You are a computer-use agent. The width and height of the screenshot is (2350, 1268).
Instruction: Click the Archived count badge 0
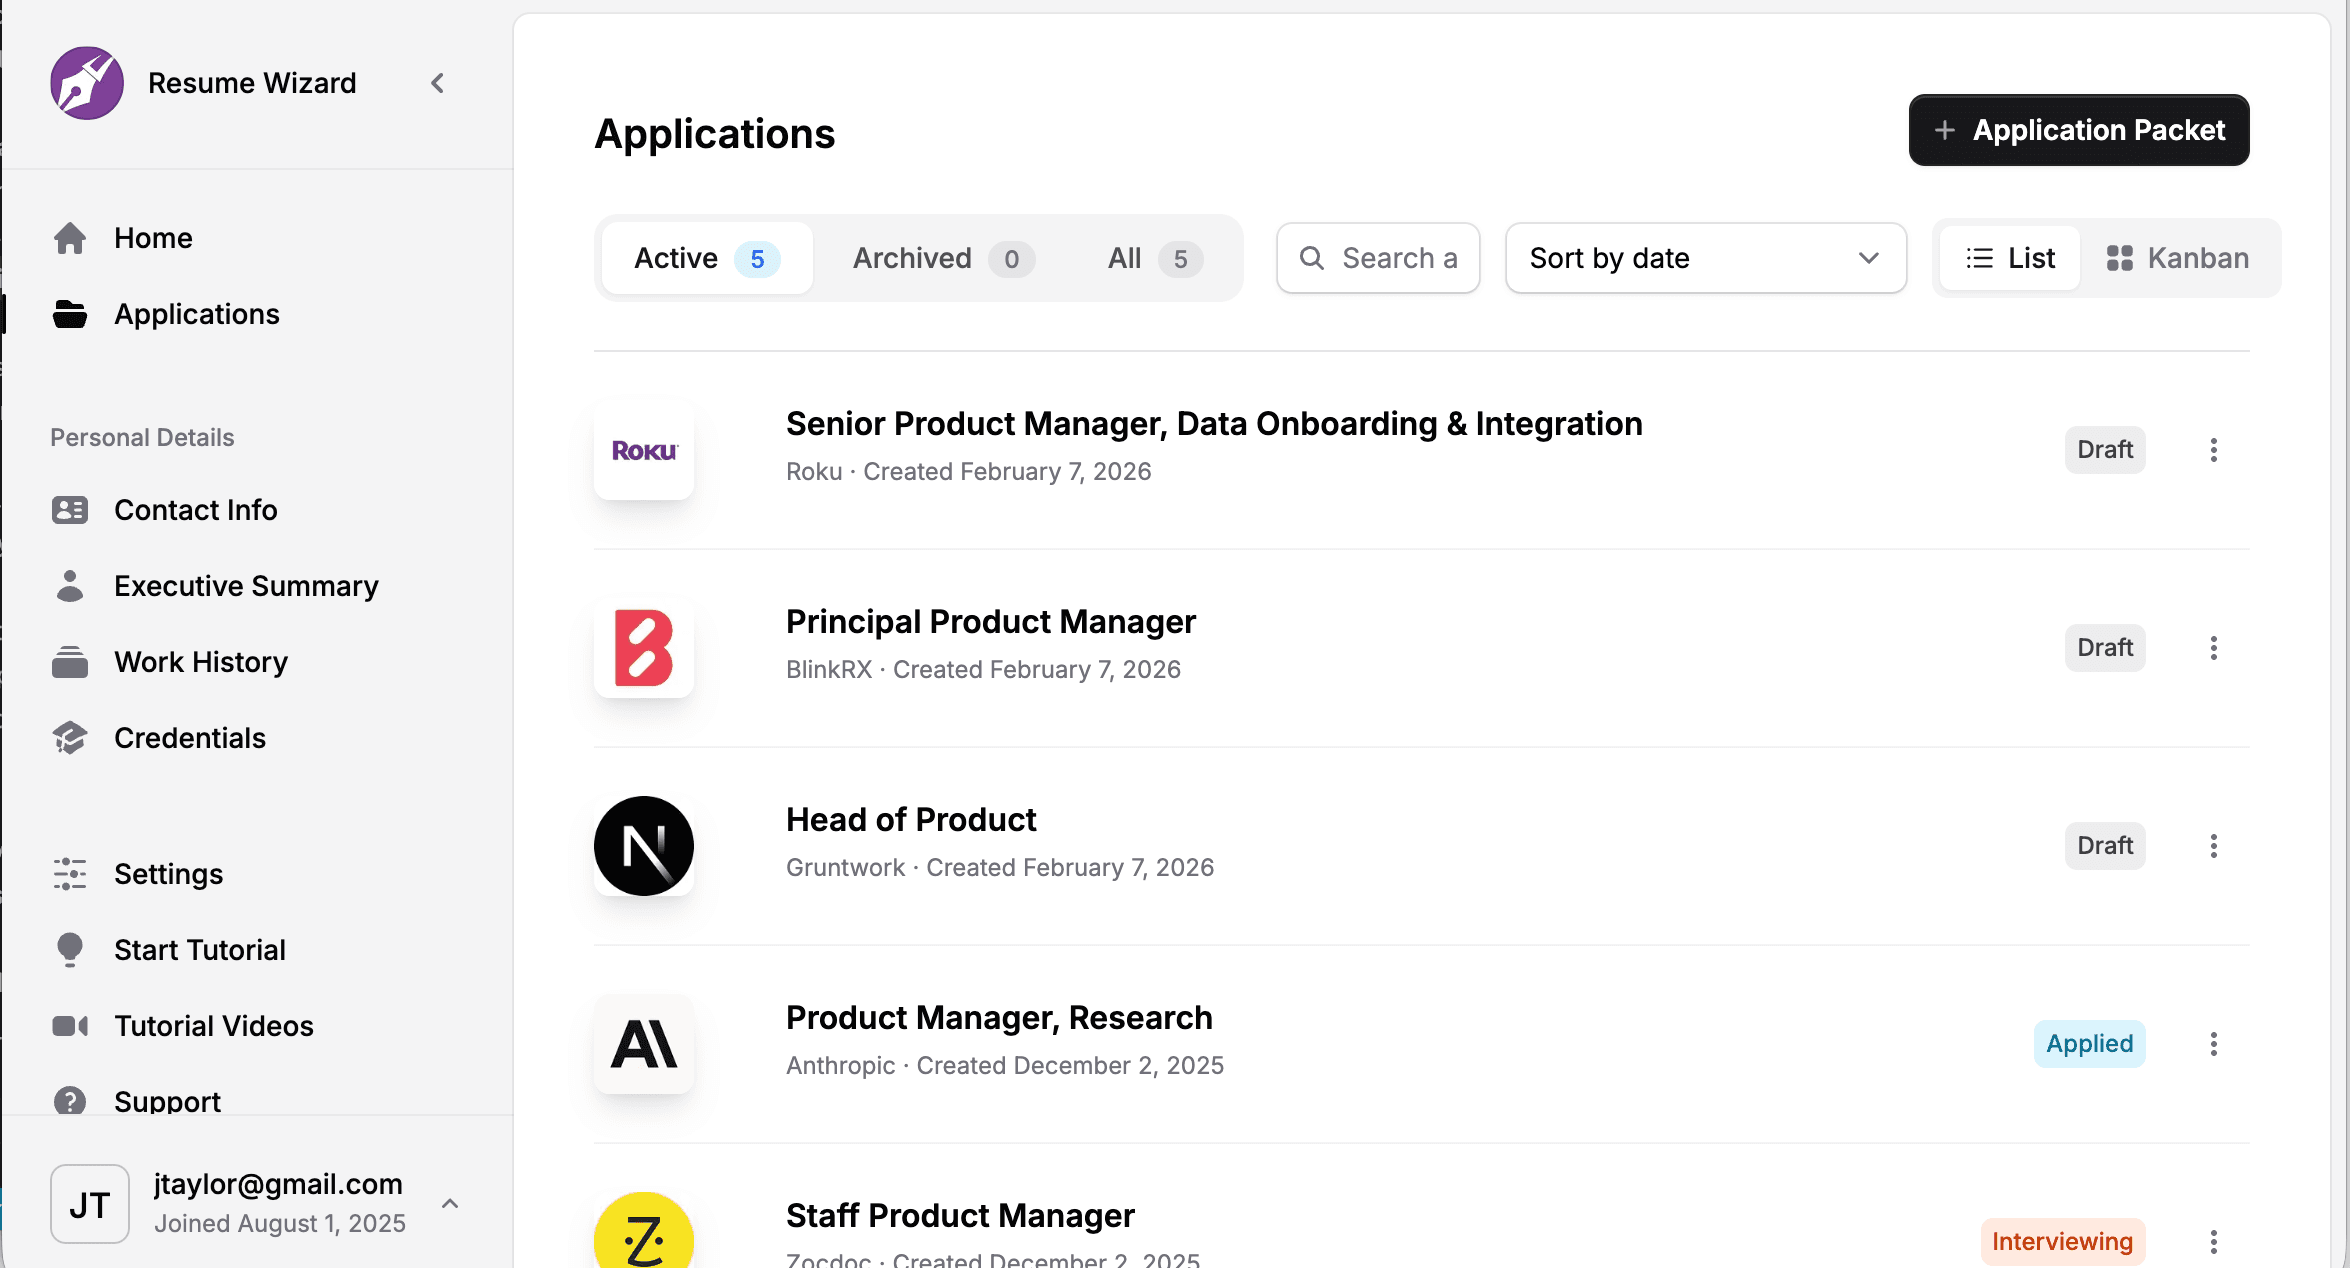[x=1012, y=259]
